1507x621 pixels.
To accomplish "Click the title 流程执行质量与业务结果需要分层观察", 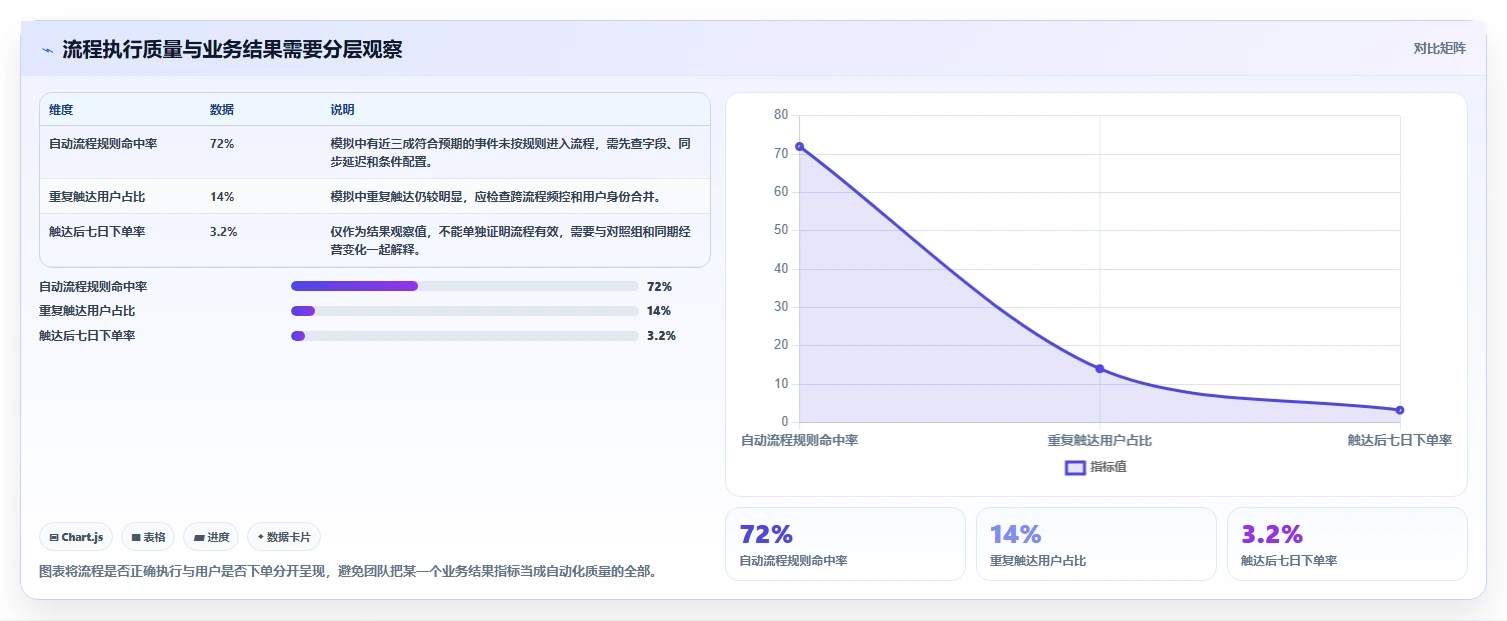I will pos(232,49).
